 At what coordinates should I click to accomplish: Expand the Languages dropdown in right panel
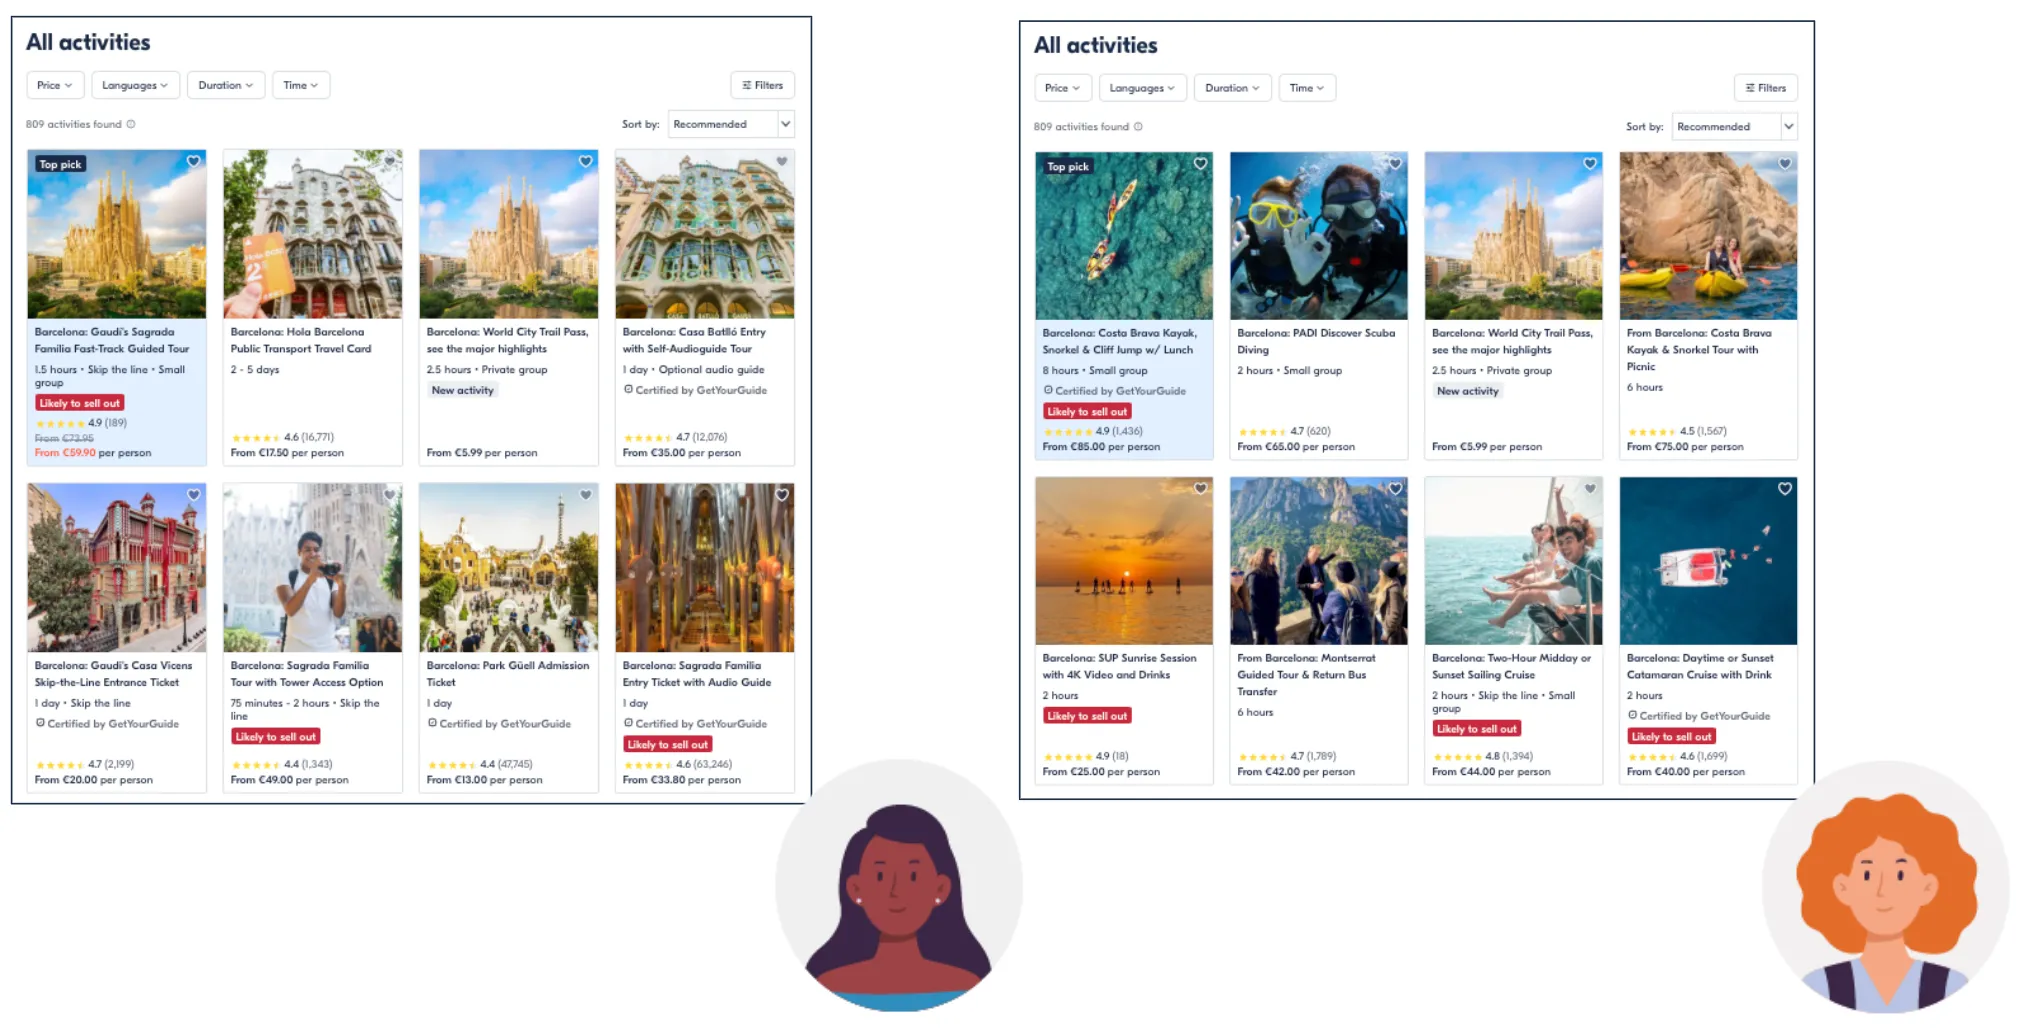(x=1142, y=88)
